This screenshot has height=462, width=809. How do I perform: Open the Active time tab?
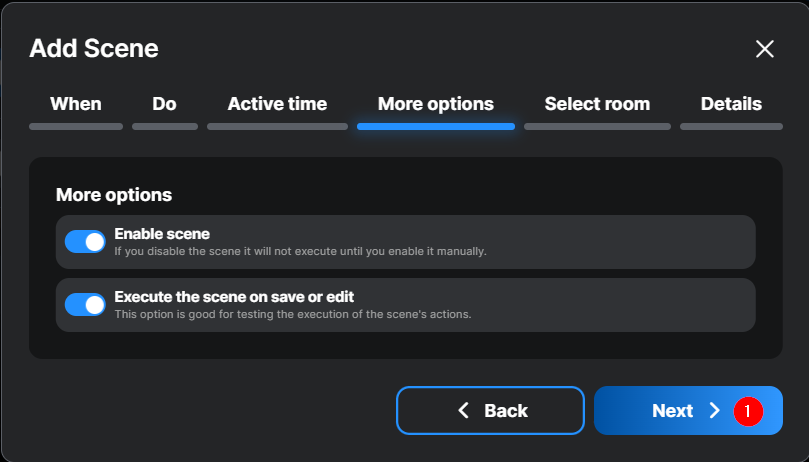277,104
